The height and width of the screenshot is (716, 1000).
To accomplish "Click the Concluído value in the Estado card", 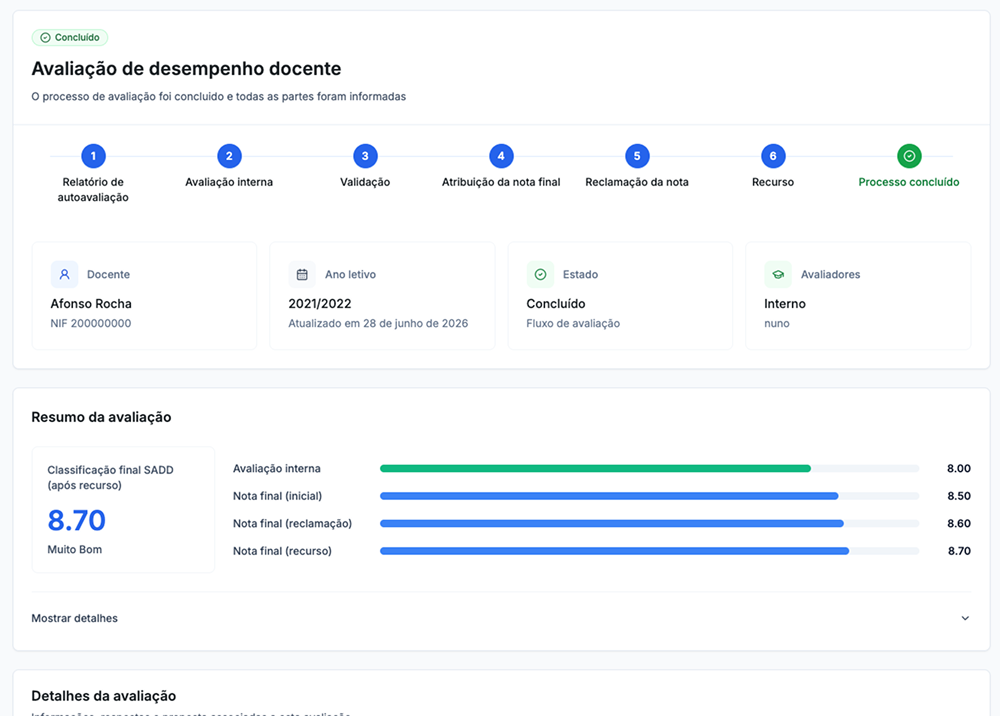I will pos(555,303).
